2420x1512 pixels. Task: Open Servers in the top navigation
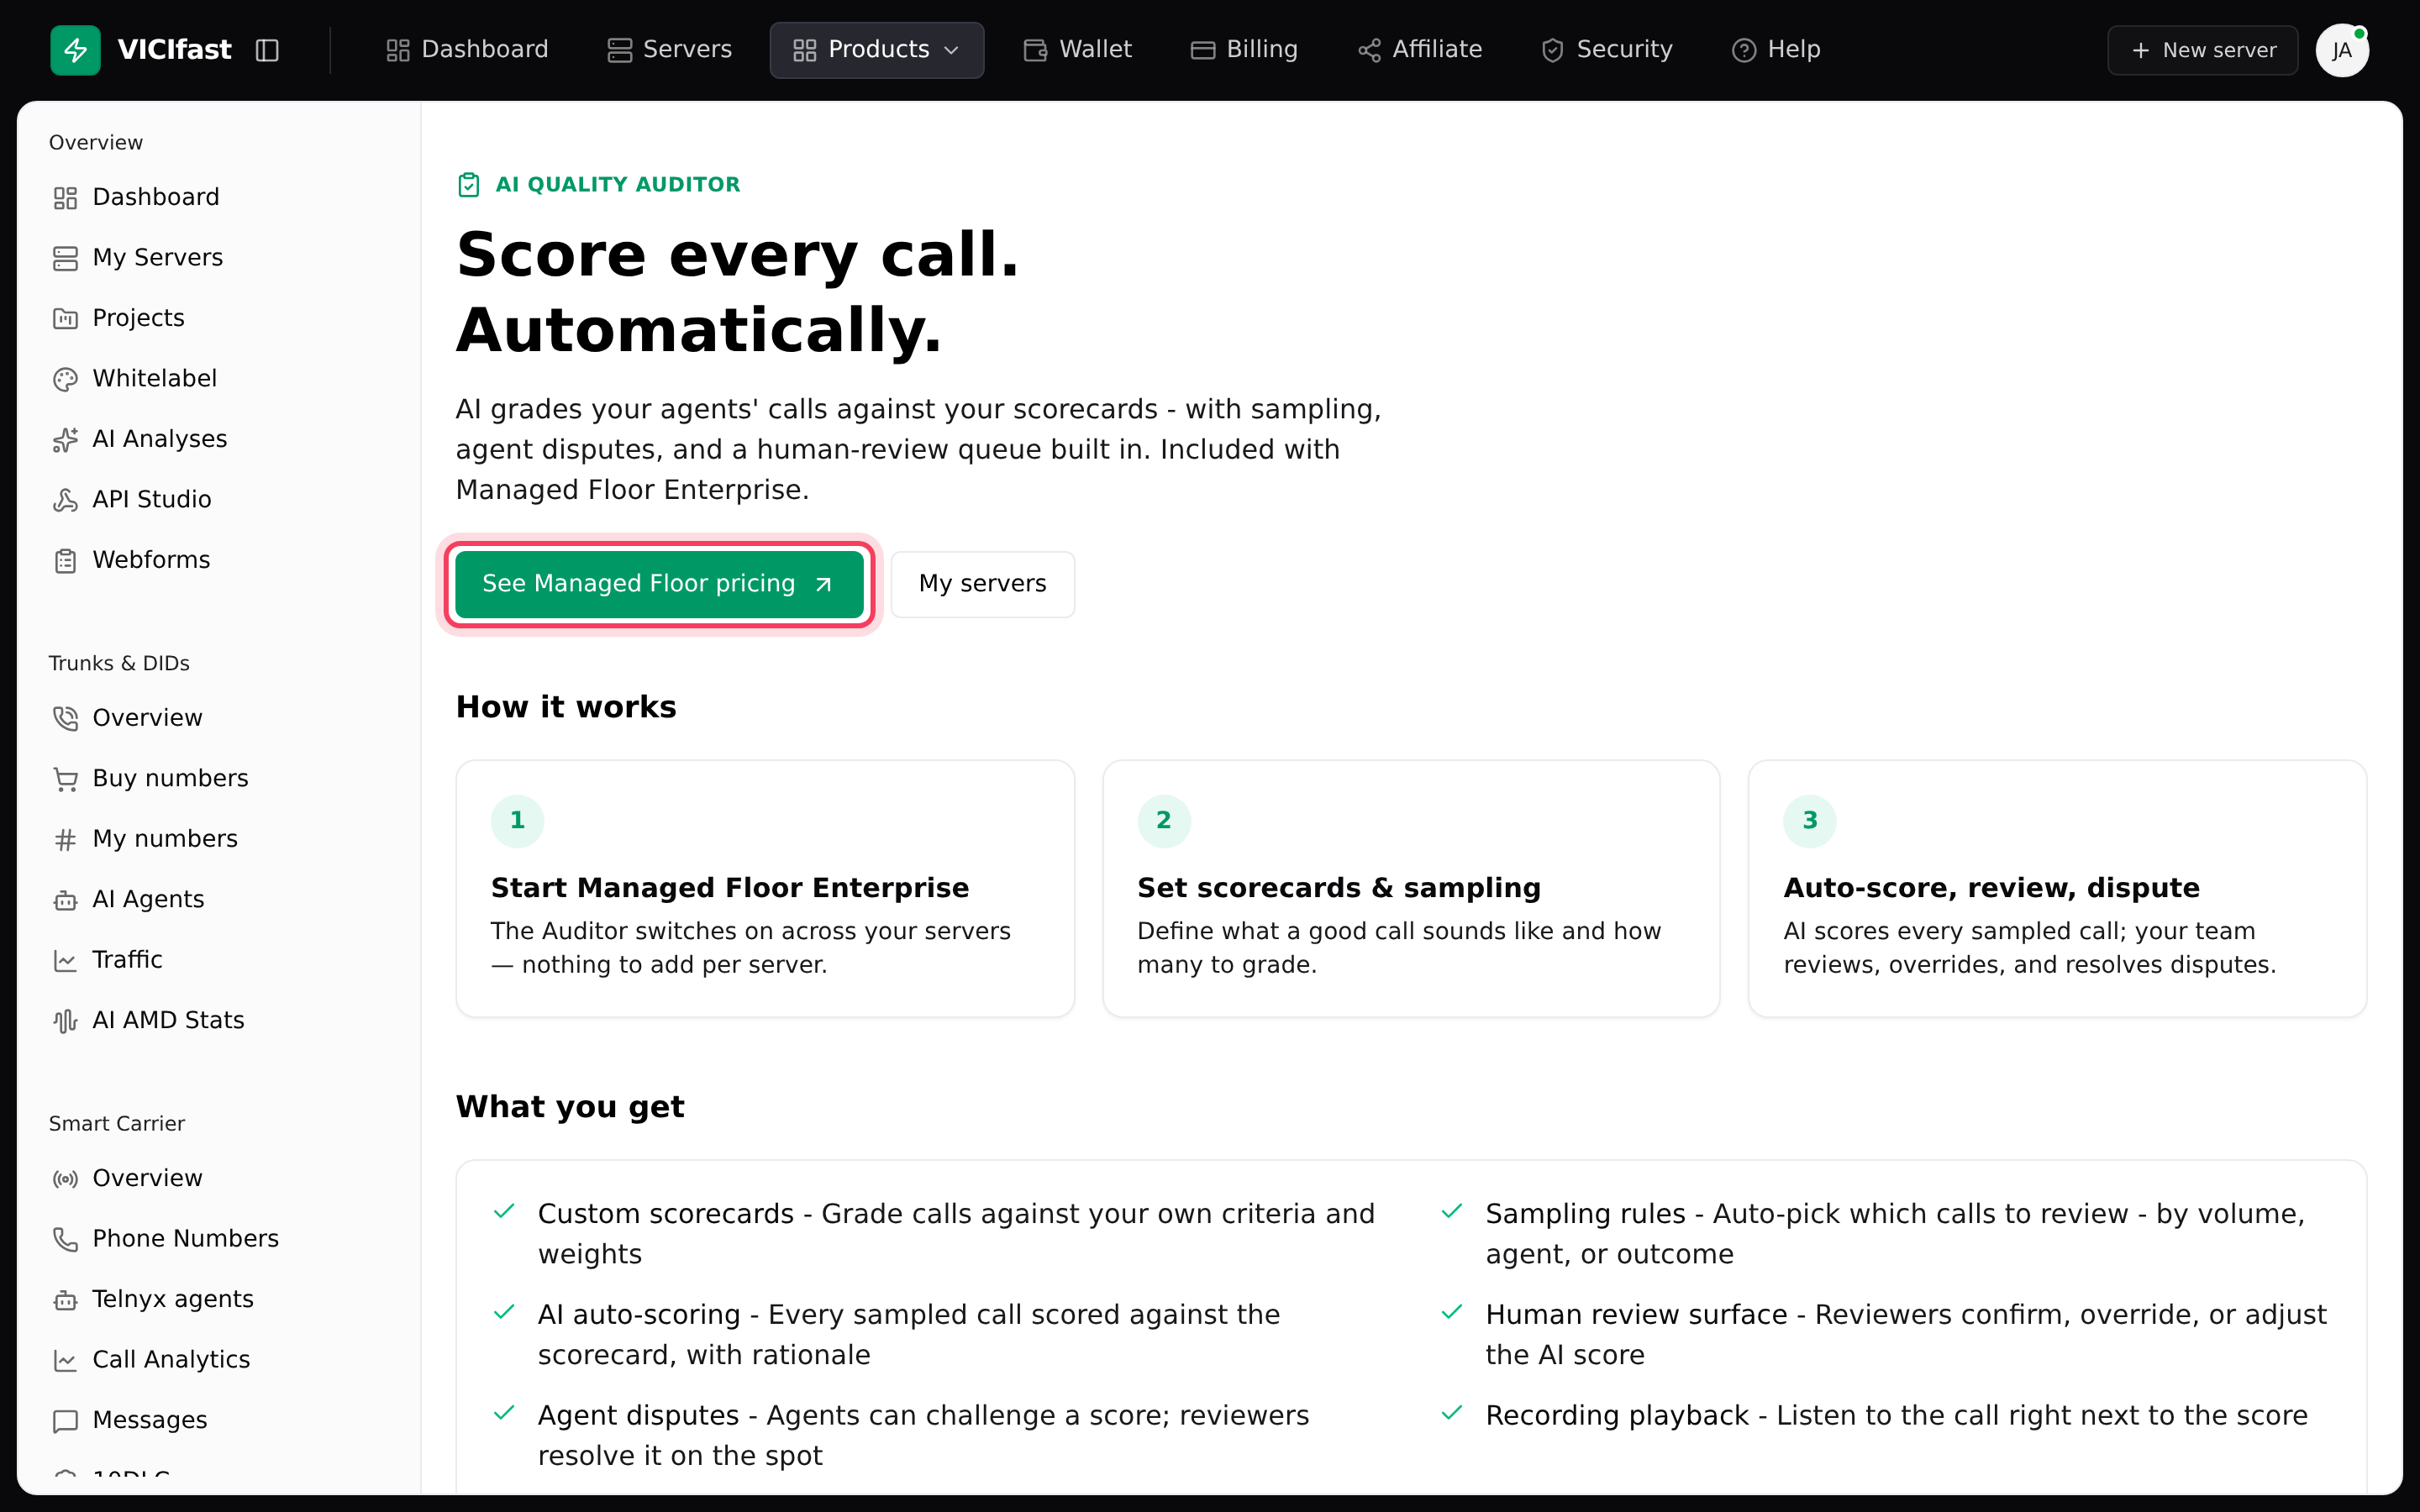point(669,50)
